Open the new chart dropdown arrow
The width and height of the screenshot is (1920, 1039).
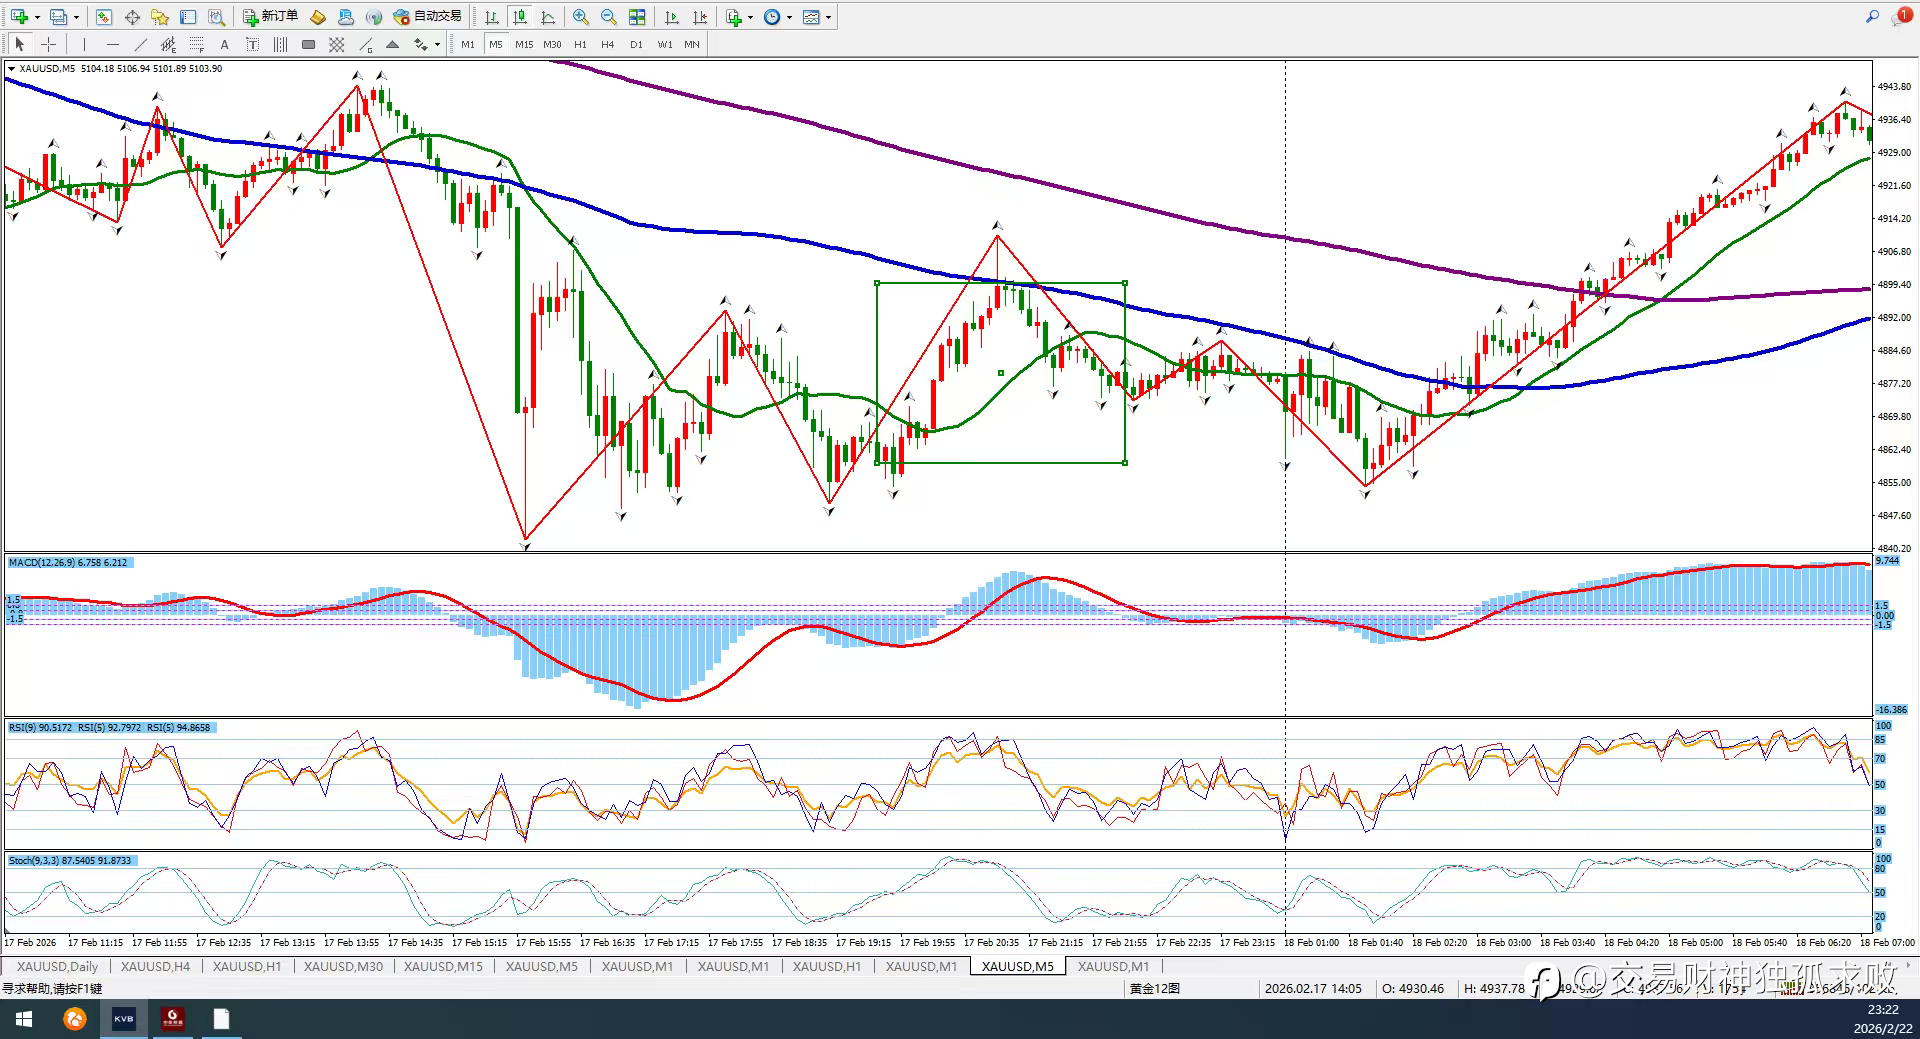[37, 17]
